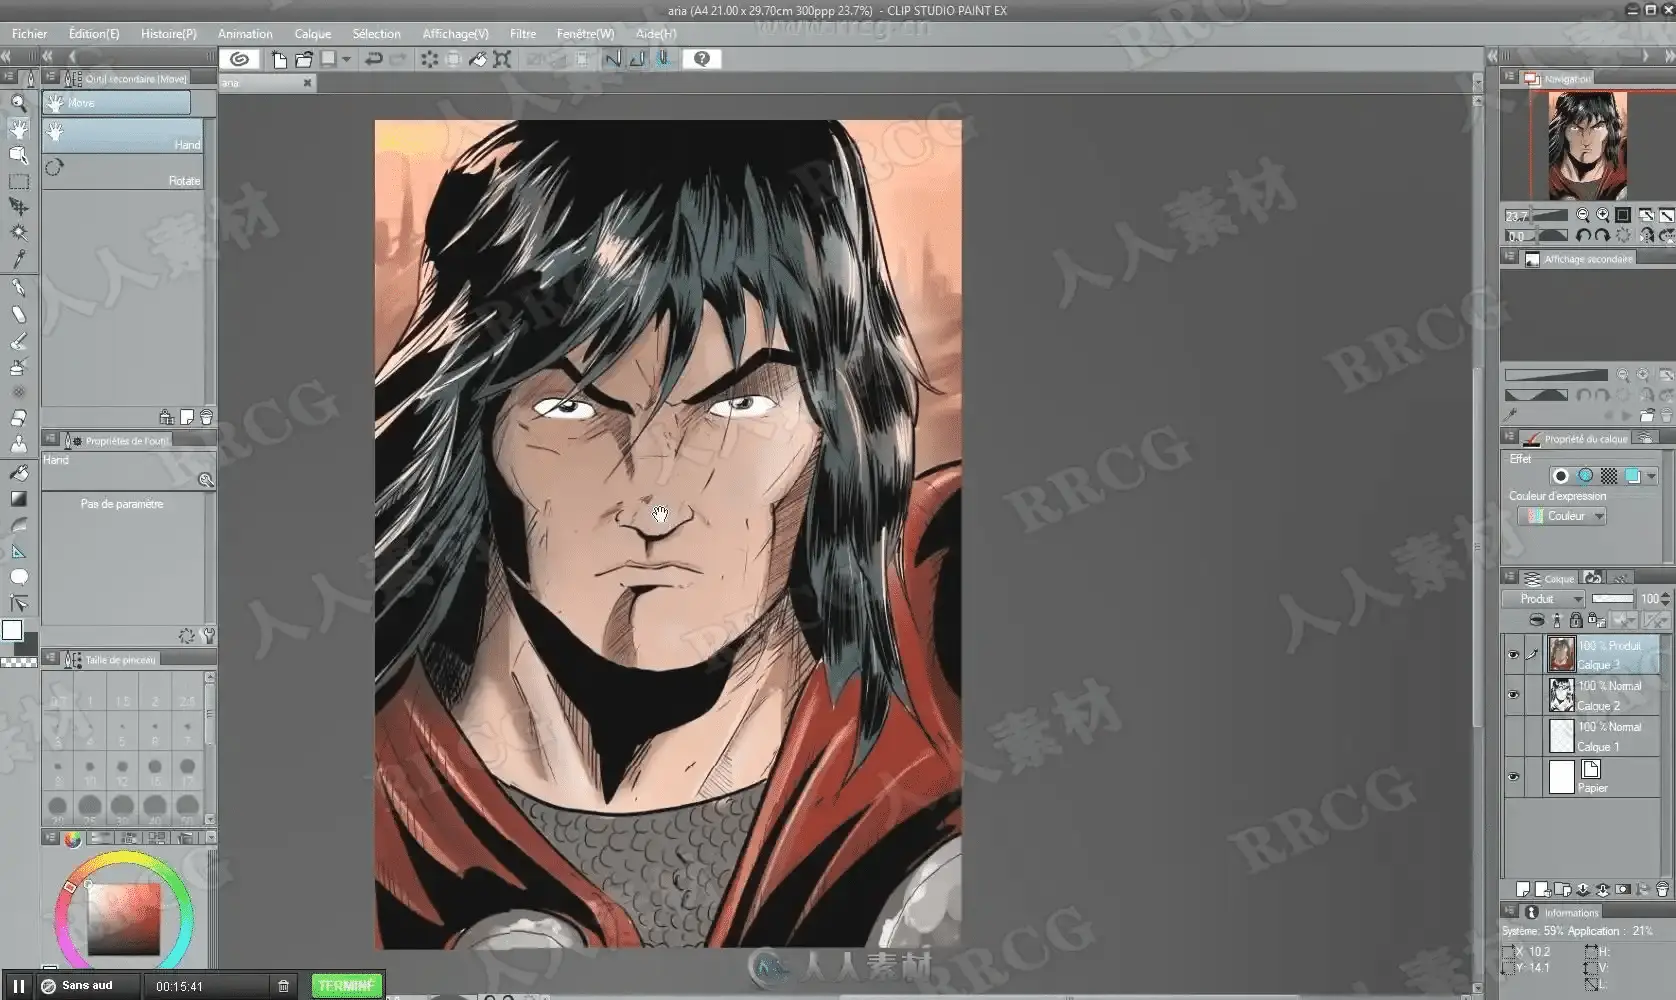1676x1000 pixels.
Task: Select the Gradient tool
Action: (18, 498)
